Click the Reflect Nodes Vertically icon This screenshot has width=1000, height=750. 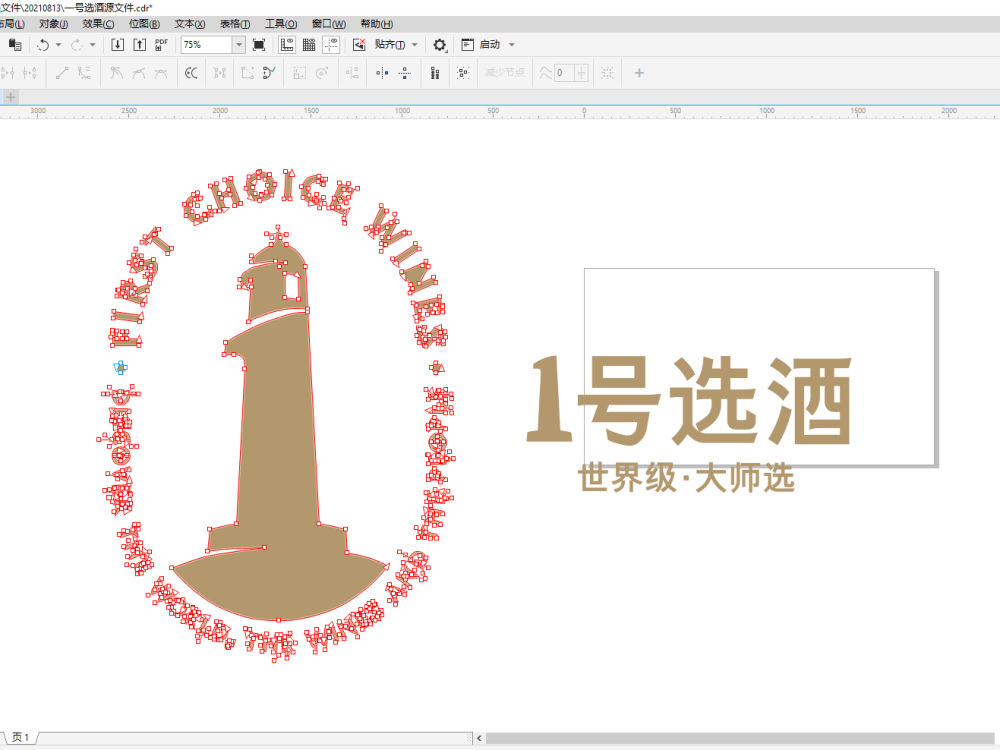click(x=404, y=73)
